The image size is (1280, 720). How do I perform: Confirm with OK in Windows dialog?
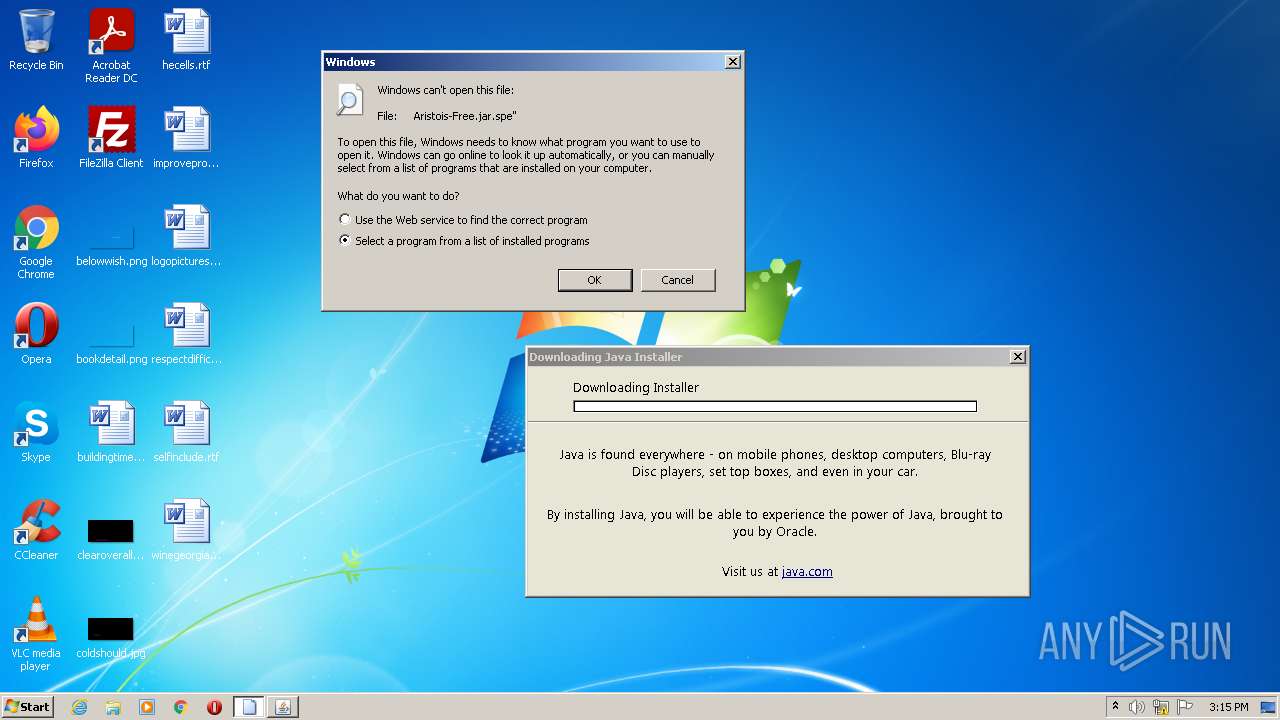click(x=594, y=280)
